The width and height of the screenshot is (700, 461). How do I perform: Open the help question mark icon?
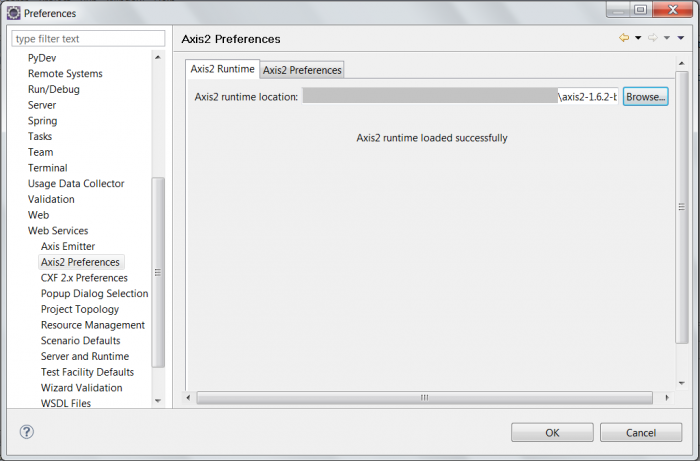(x=27, y=432)
